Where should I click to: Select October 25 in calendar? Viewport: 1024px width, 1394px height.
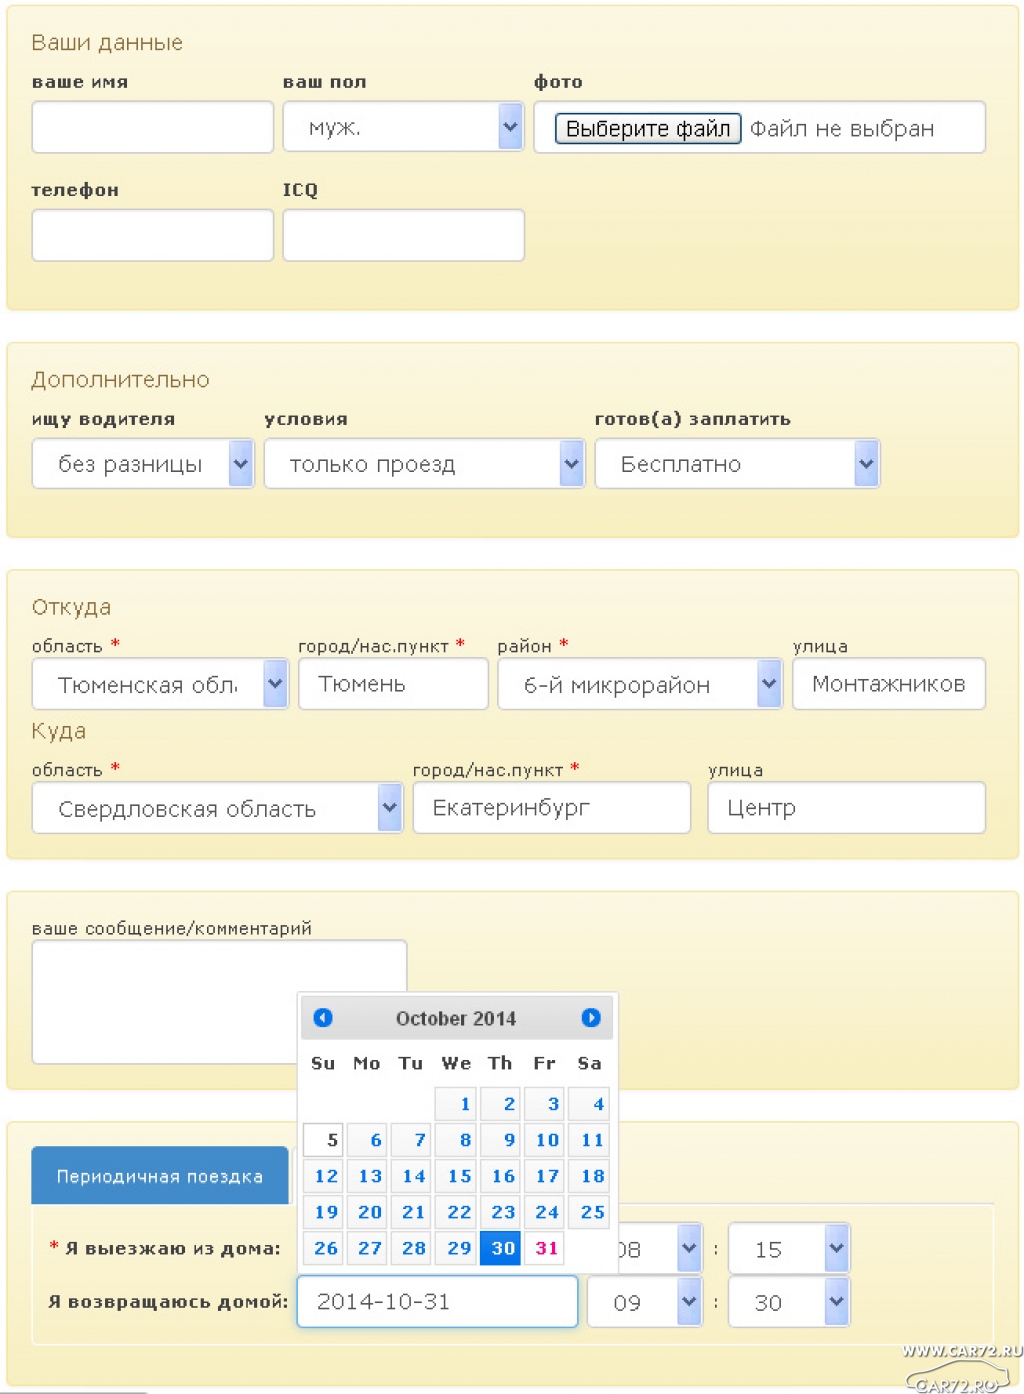pos(588,1212)
